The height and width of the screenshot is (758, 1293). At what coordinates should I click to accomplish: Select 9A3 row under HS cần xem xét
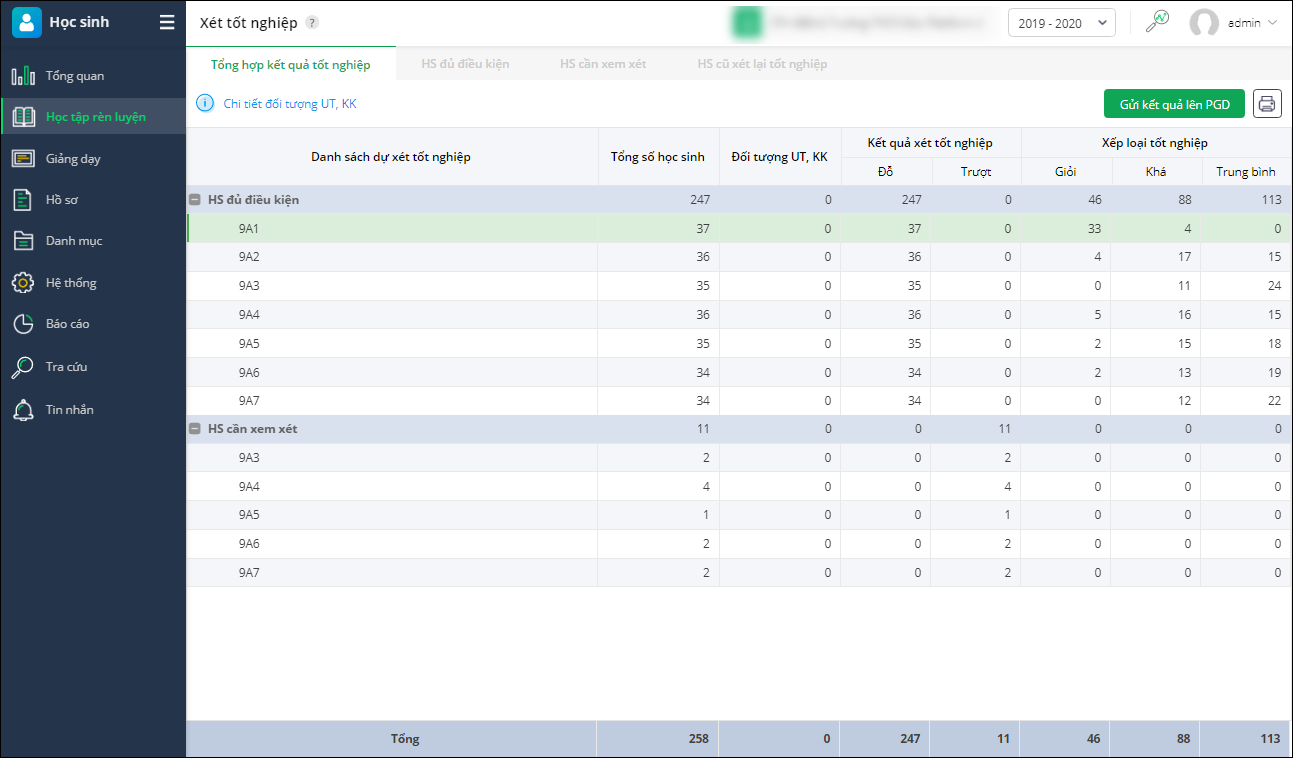739,458
